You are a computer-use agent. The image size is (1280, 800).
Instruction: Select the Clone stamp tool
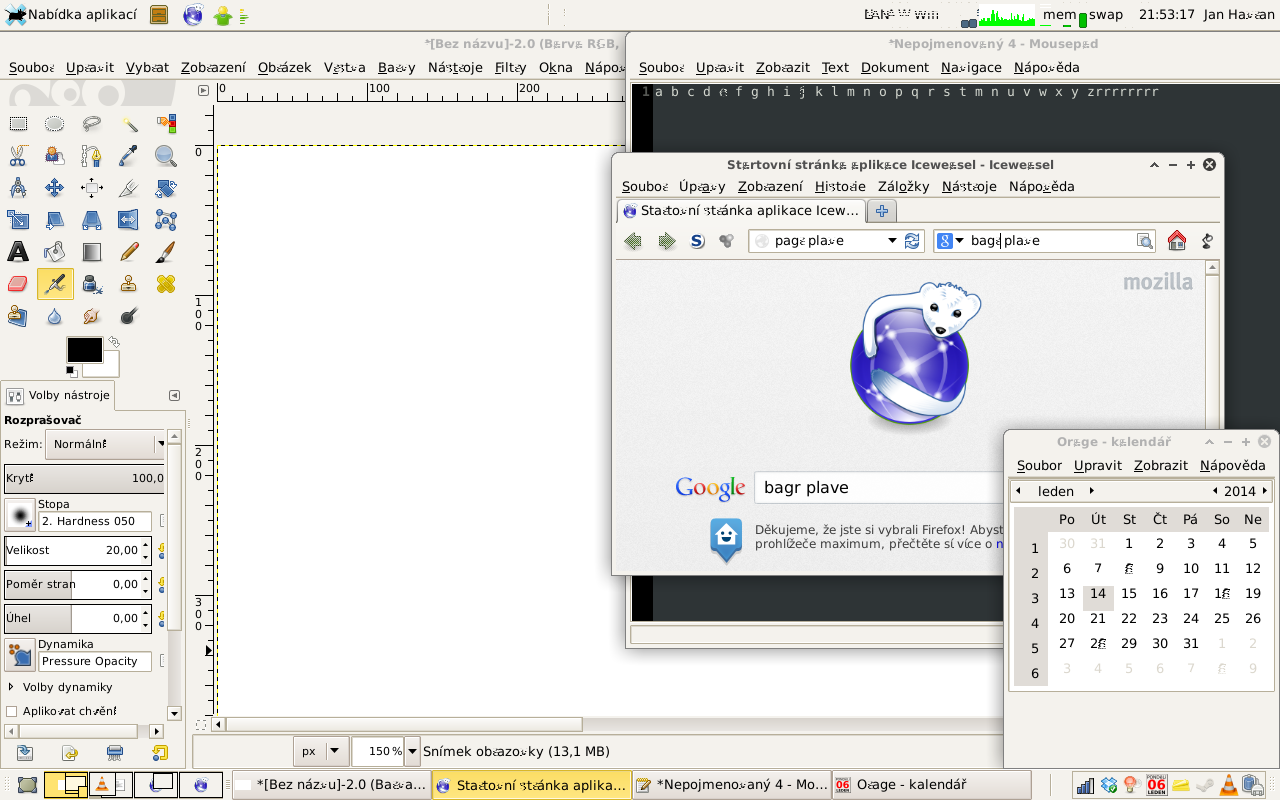coord(129,284)
